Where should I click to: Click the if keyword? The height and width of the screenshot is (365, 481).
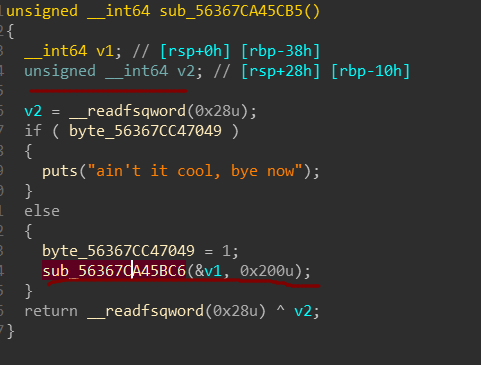pos(33,131)
